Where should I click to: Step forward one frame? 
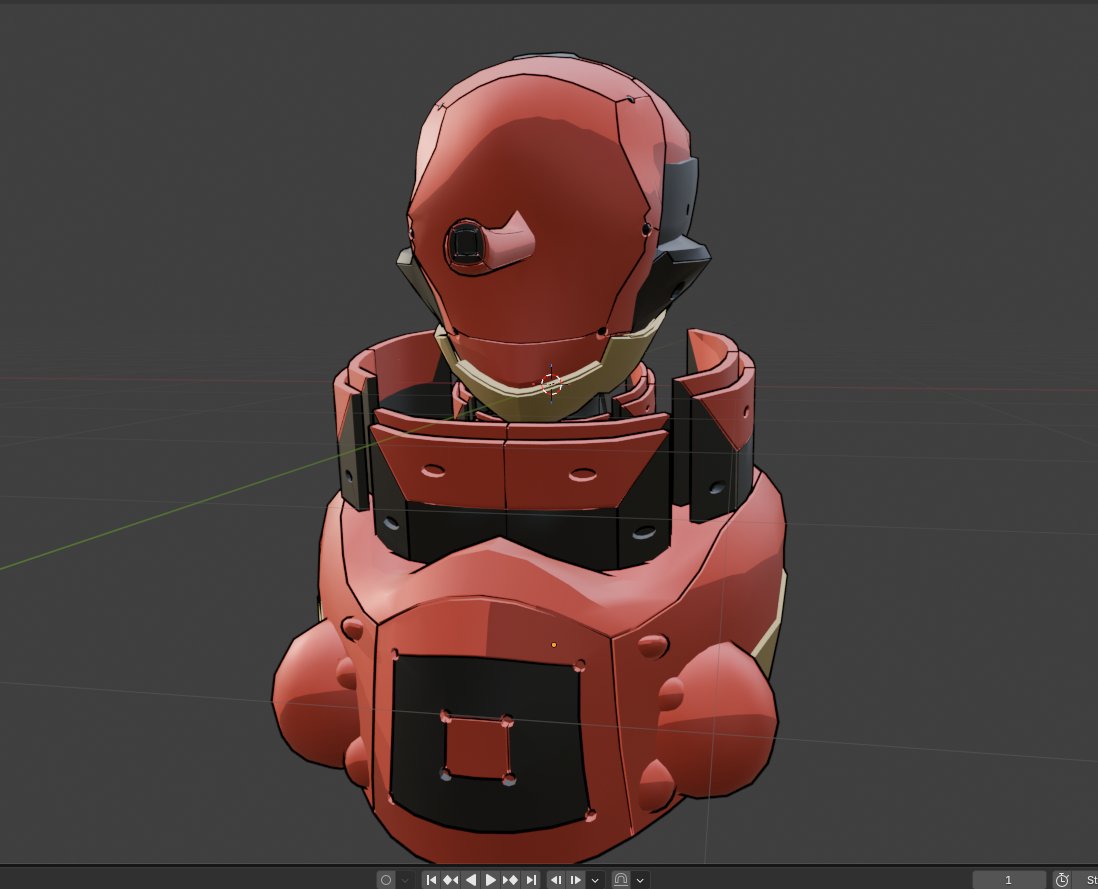pos(576,879)
